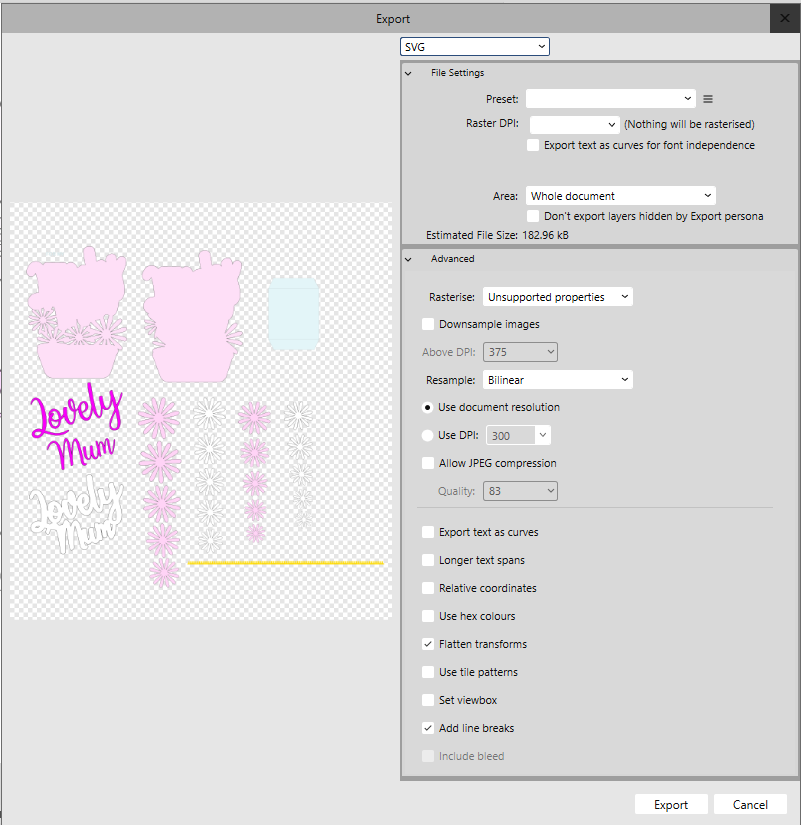Tick Don't export layers hidden by Export persona

533,216
